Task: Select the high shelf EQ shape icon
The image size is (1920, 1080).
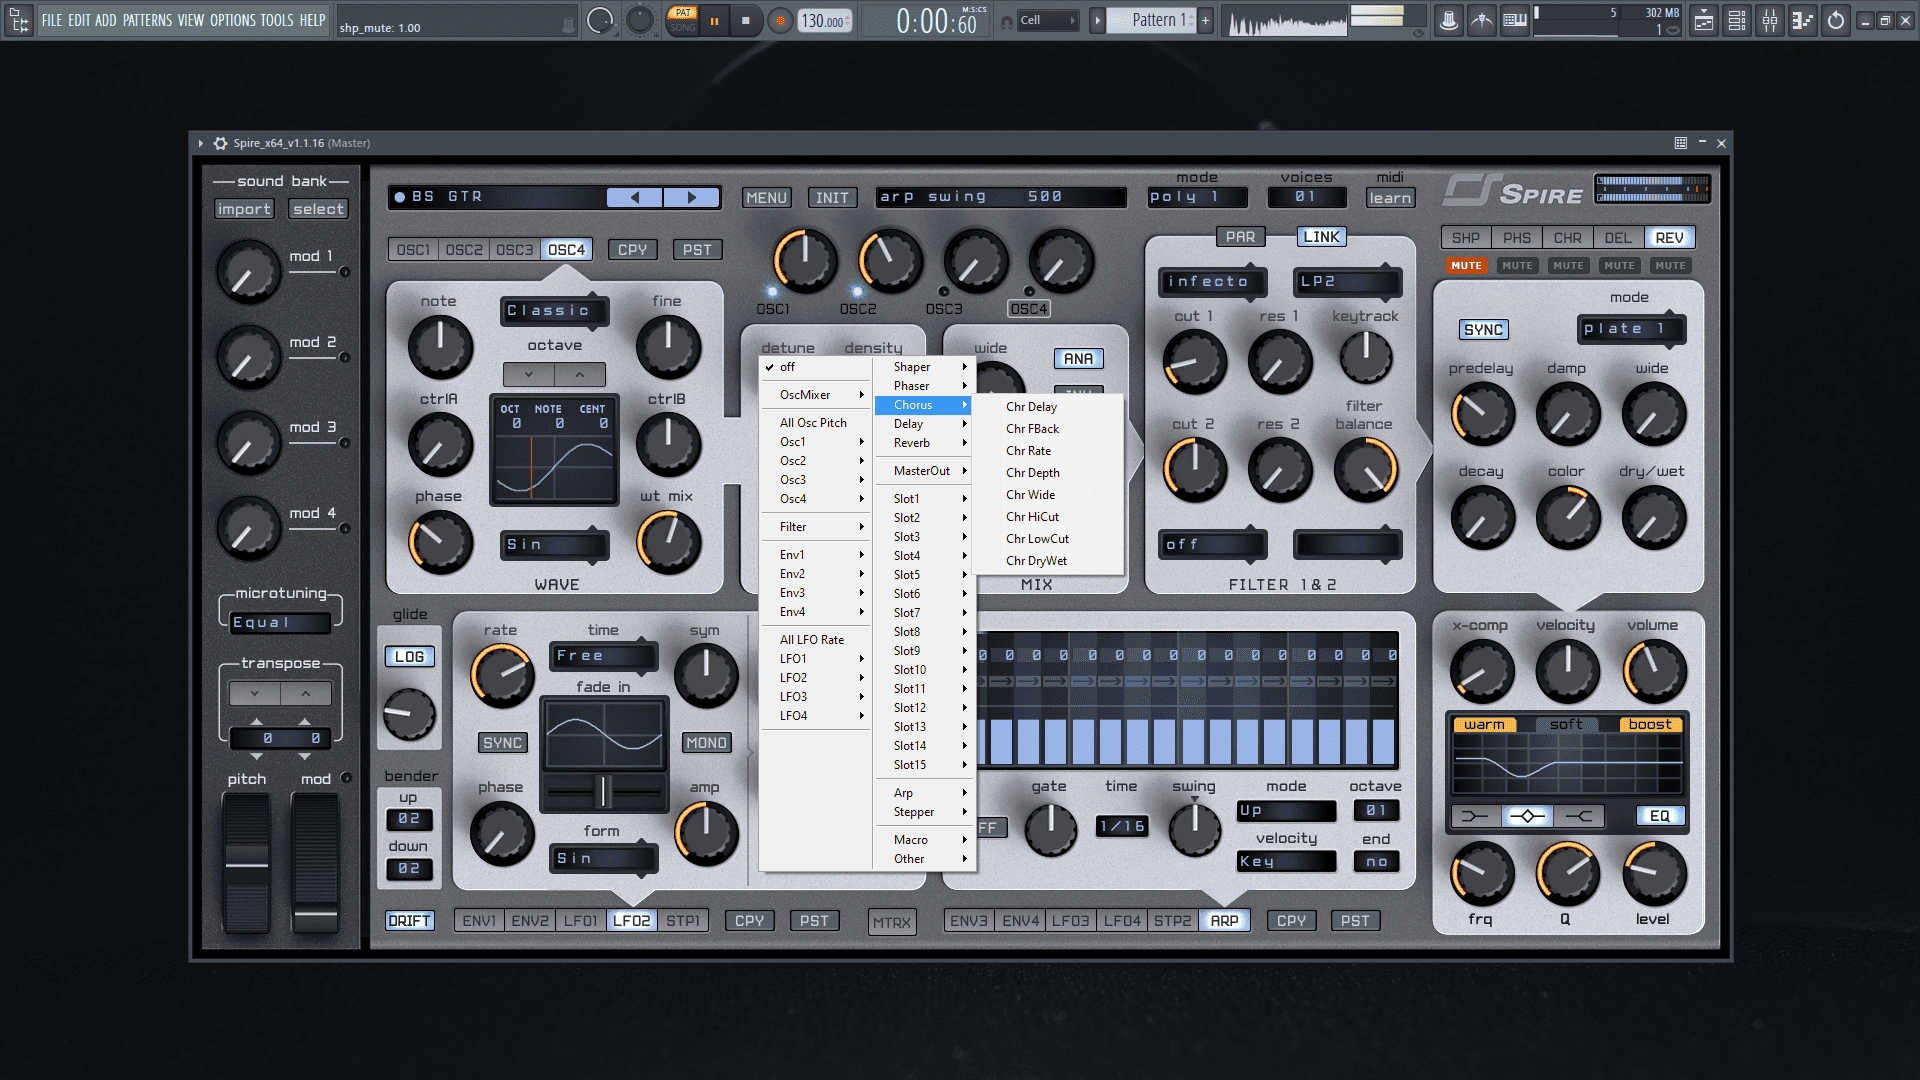Action: point(1579,816)
